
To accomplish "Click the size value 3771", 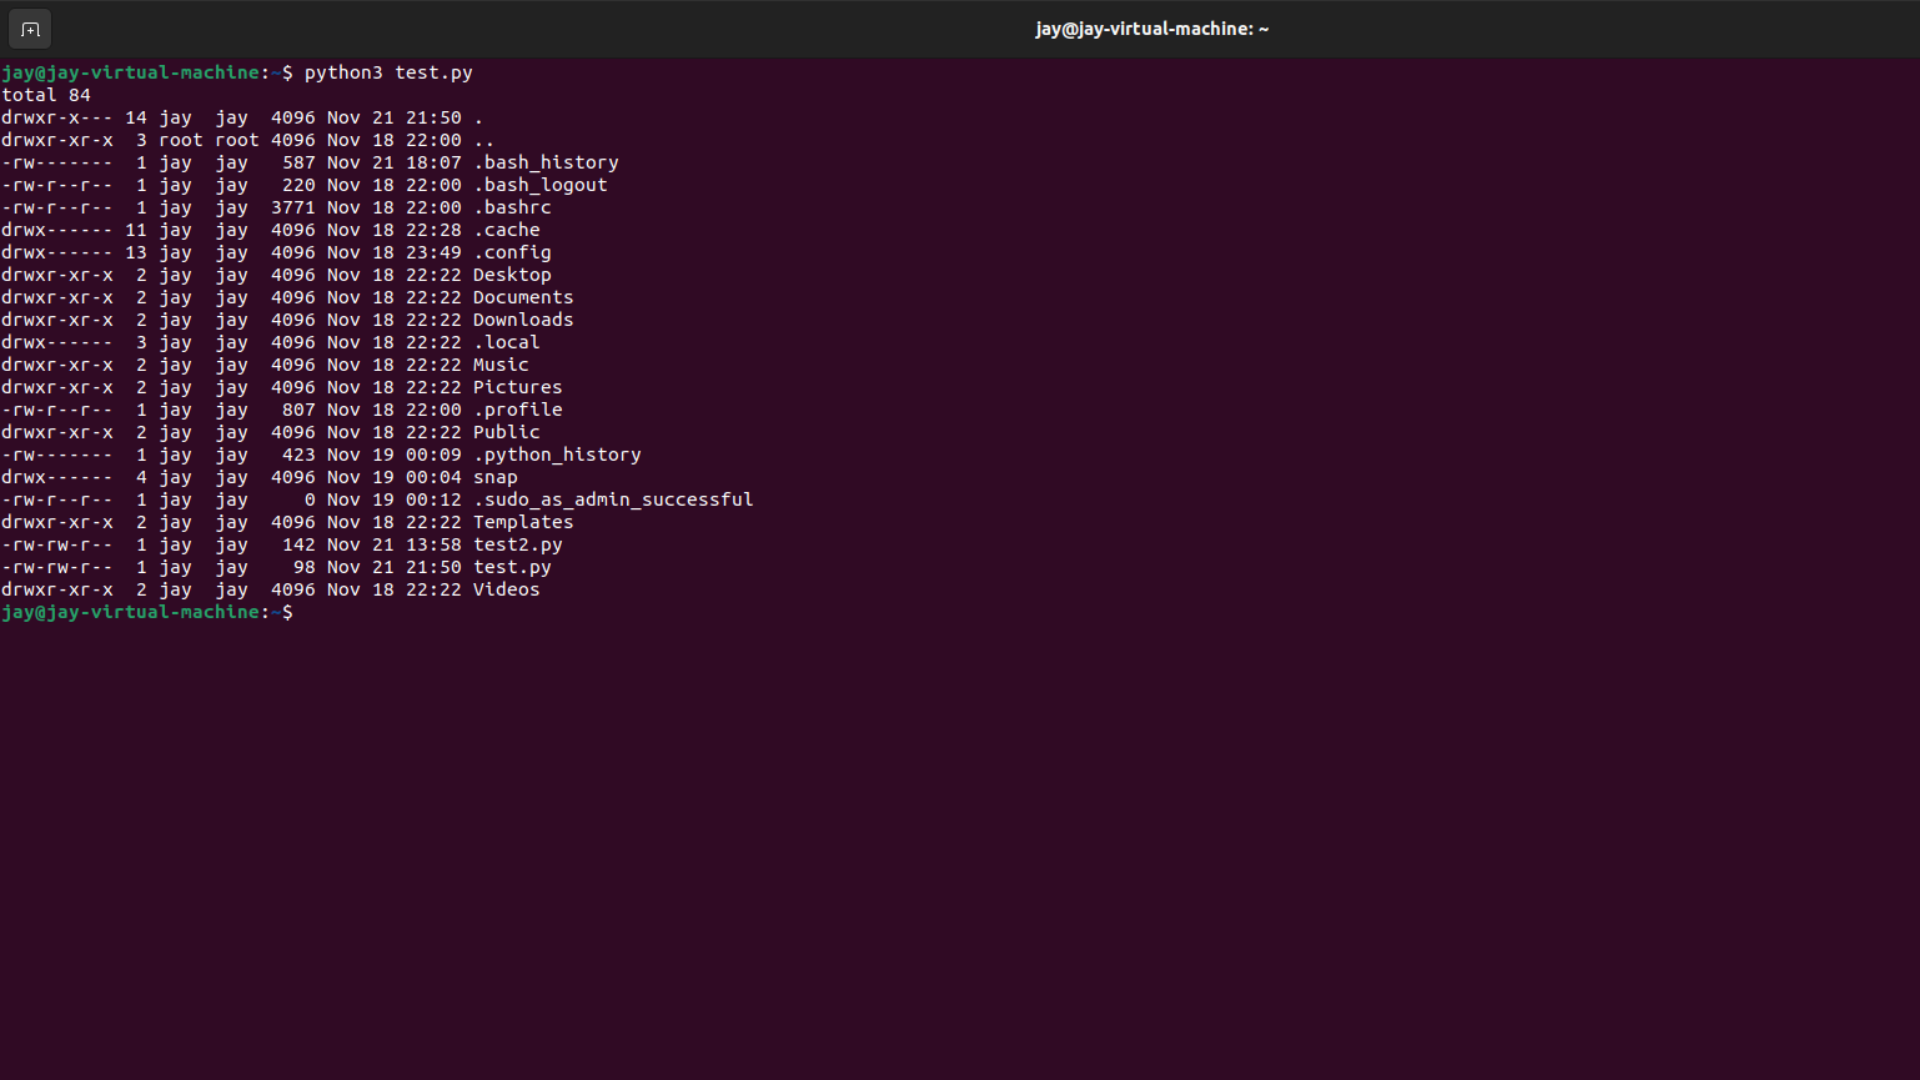I will [293, 208].
